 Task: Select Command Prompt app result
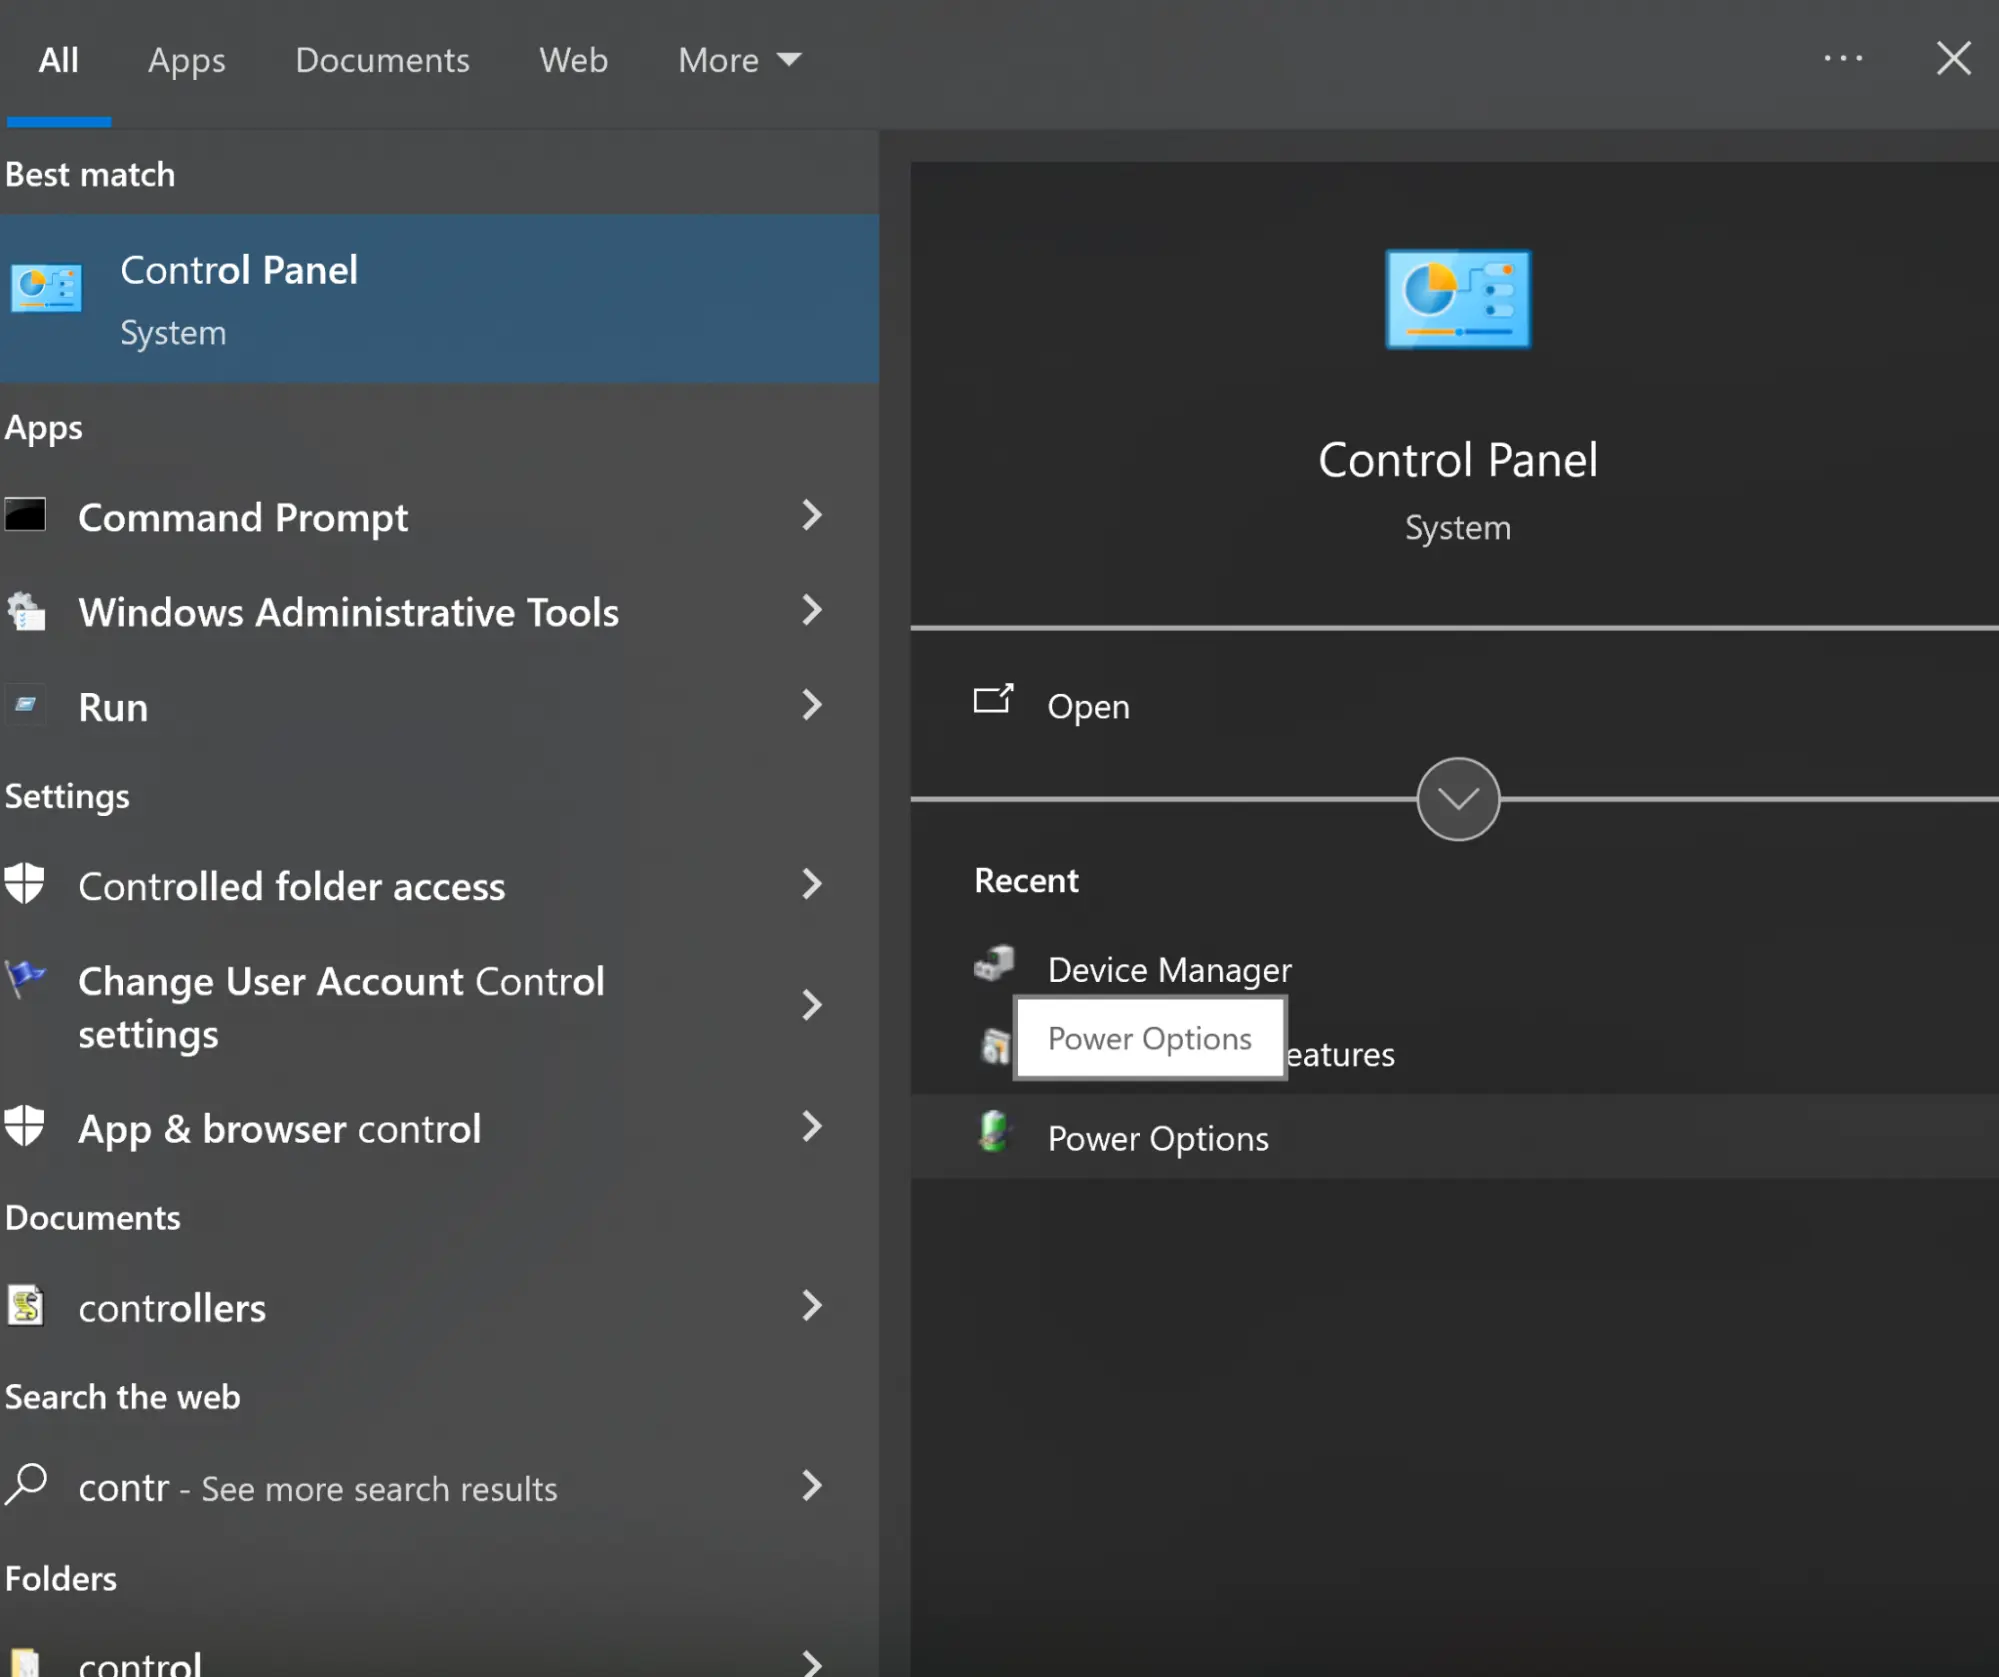(439, 516)
